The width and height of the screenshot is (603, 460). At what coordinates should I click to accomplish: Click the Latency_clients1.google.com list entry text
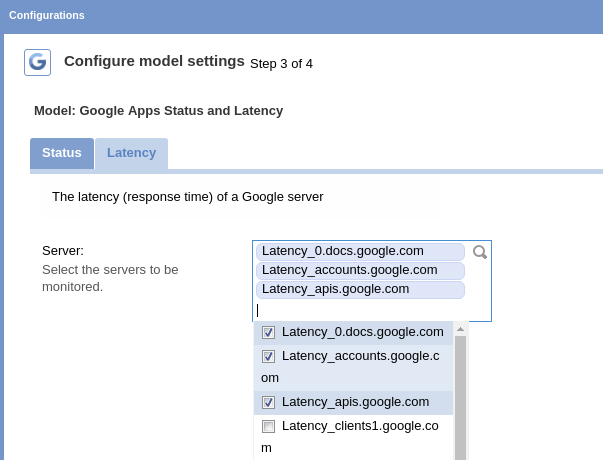click(x=360, y=426)
